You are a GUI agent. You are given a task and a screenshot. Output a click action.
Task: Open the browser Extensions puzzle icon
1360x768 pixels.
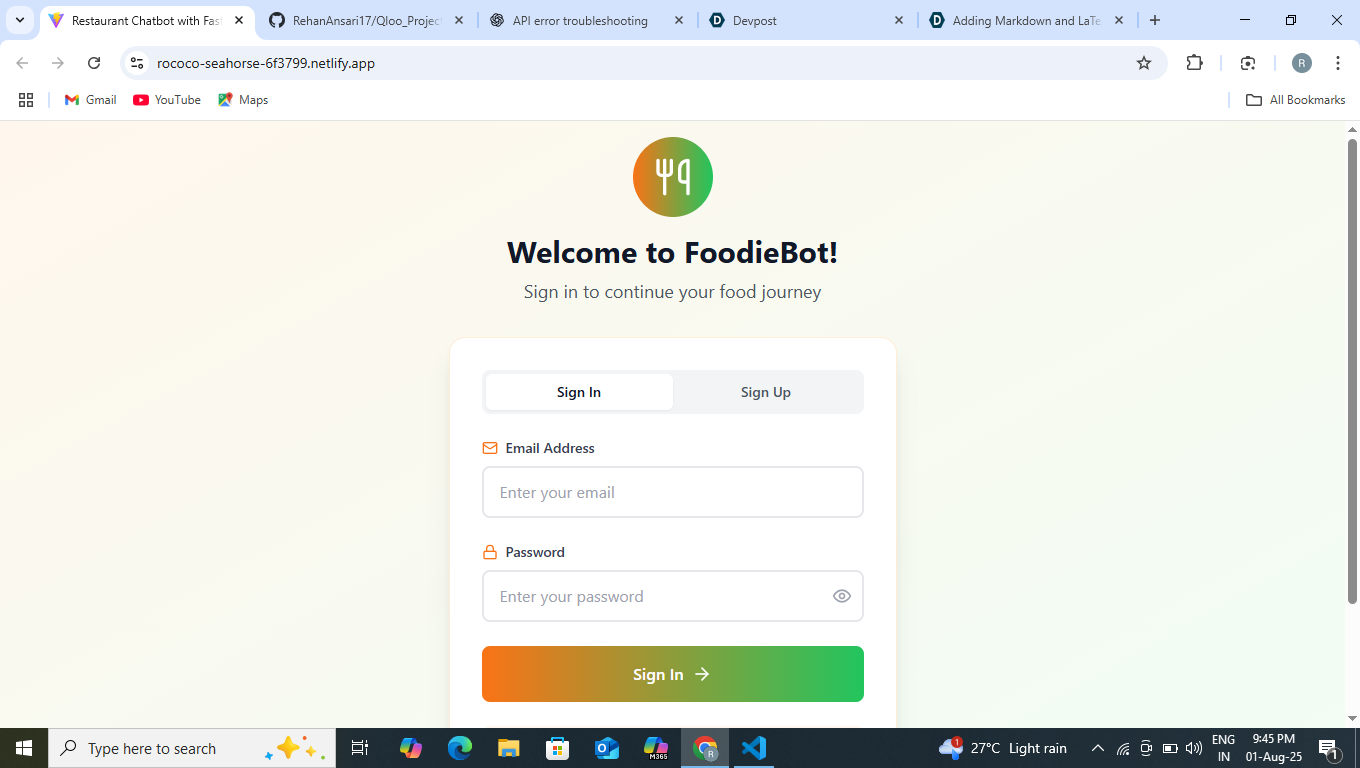tap(1194, 63)
